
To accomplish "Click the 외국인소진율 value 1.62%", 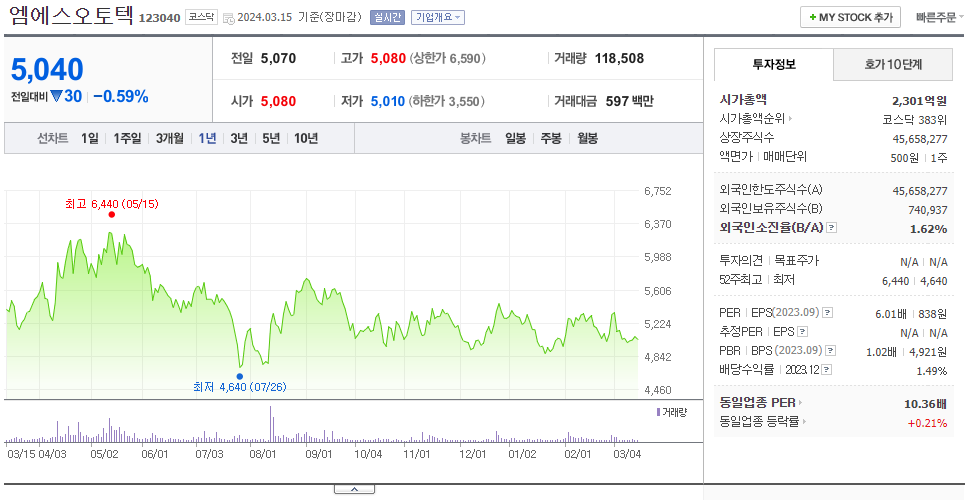I will pos(928,228).
